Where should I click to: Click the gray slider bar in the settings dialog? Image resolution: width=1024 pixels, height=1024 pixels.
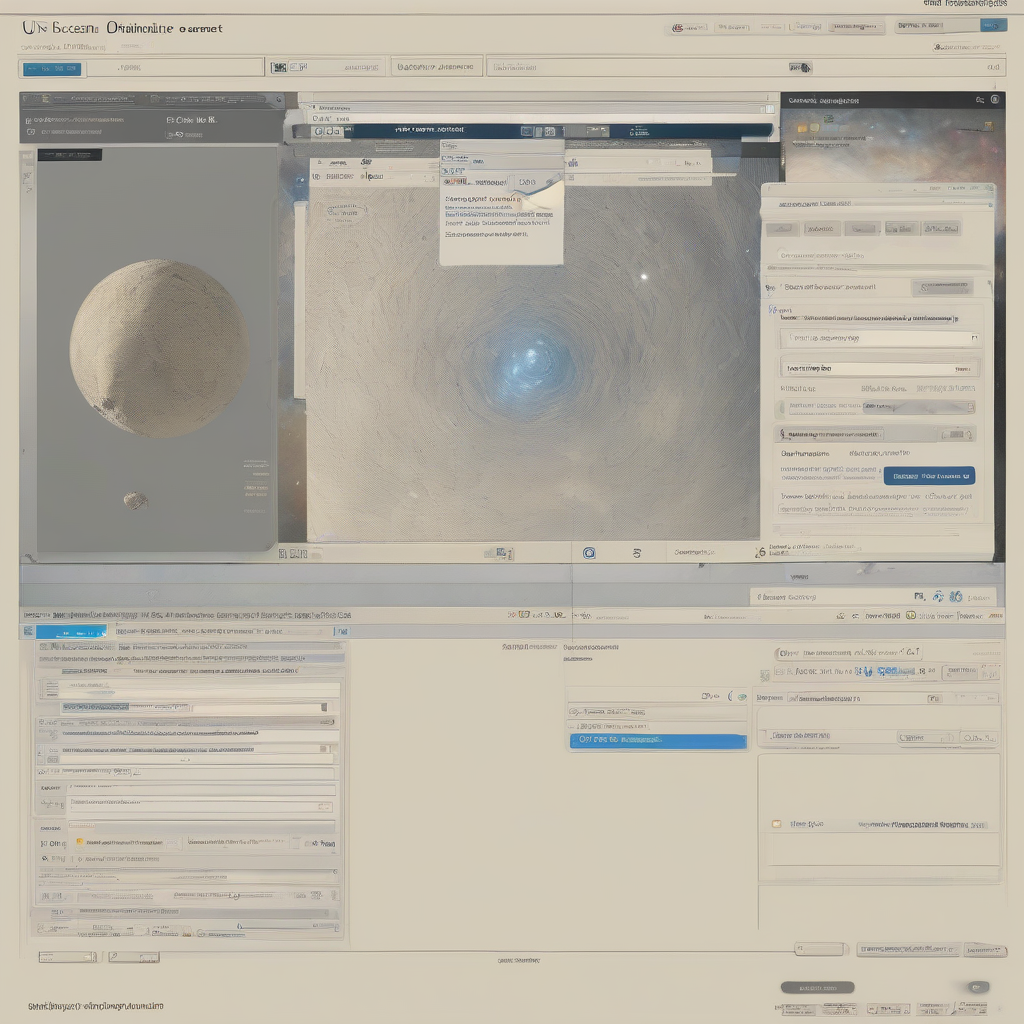[x=880, y=407]
